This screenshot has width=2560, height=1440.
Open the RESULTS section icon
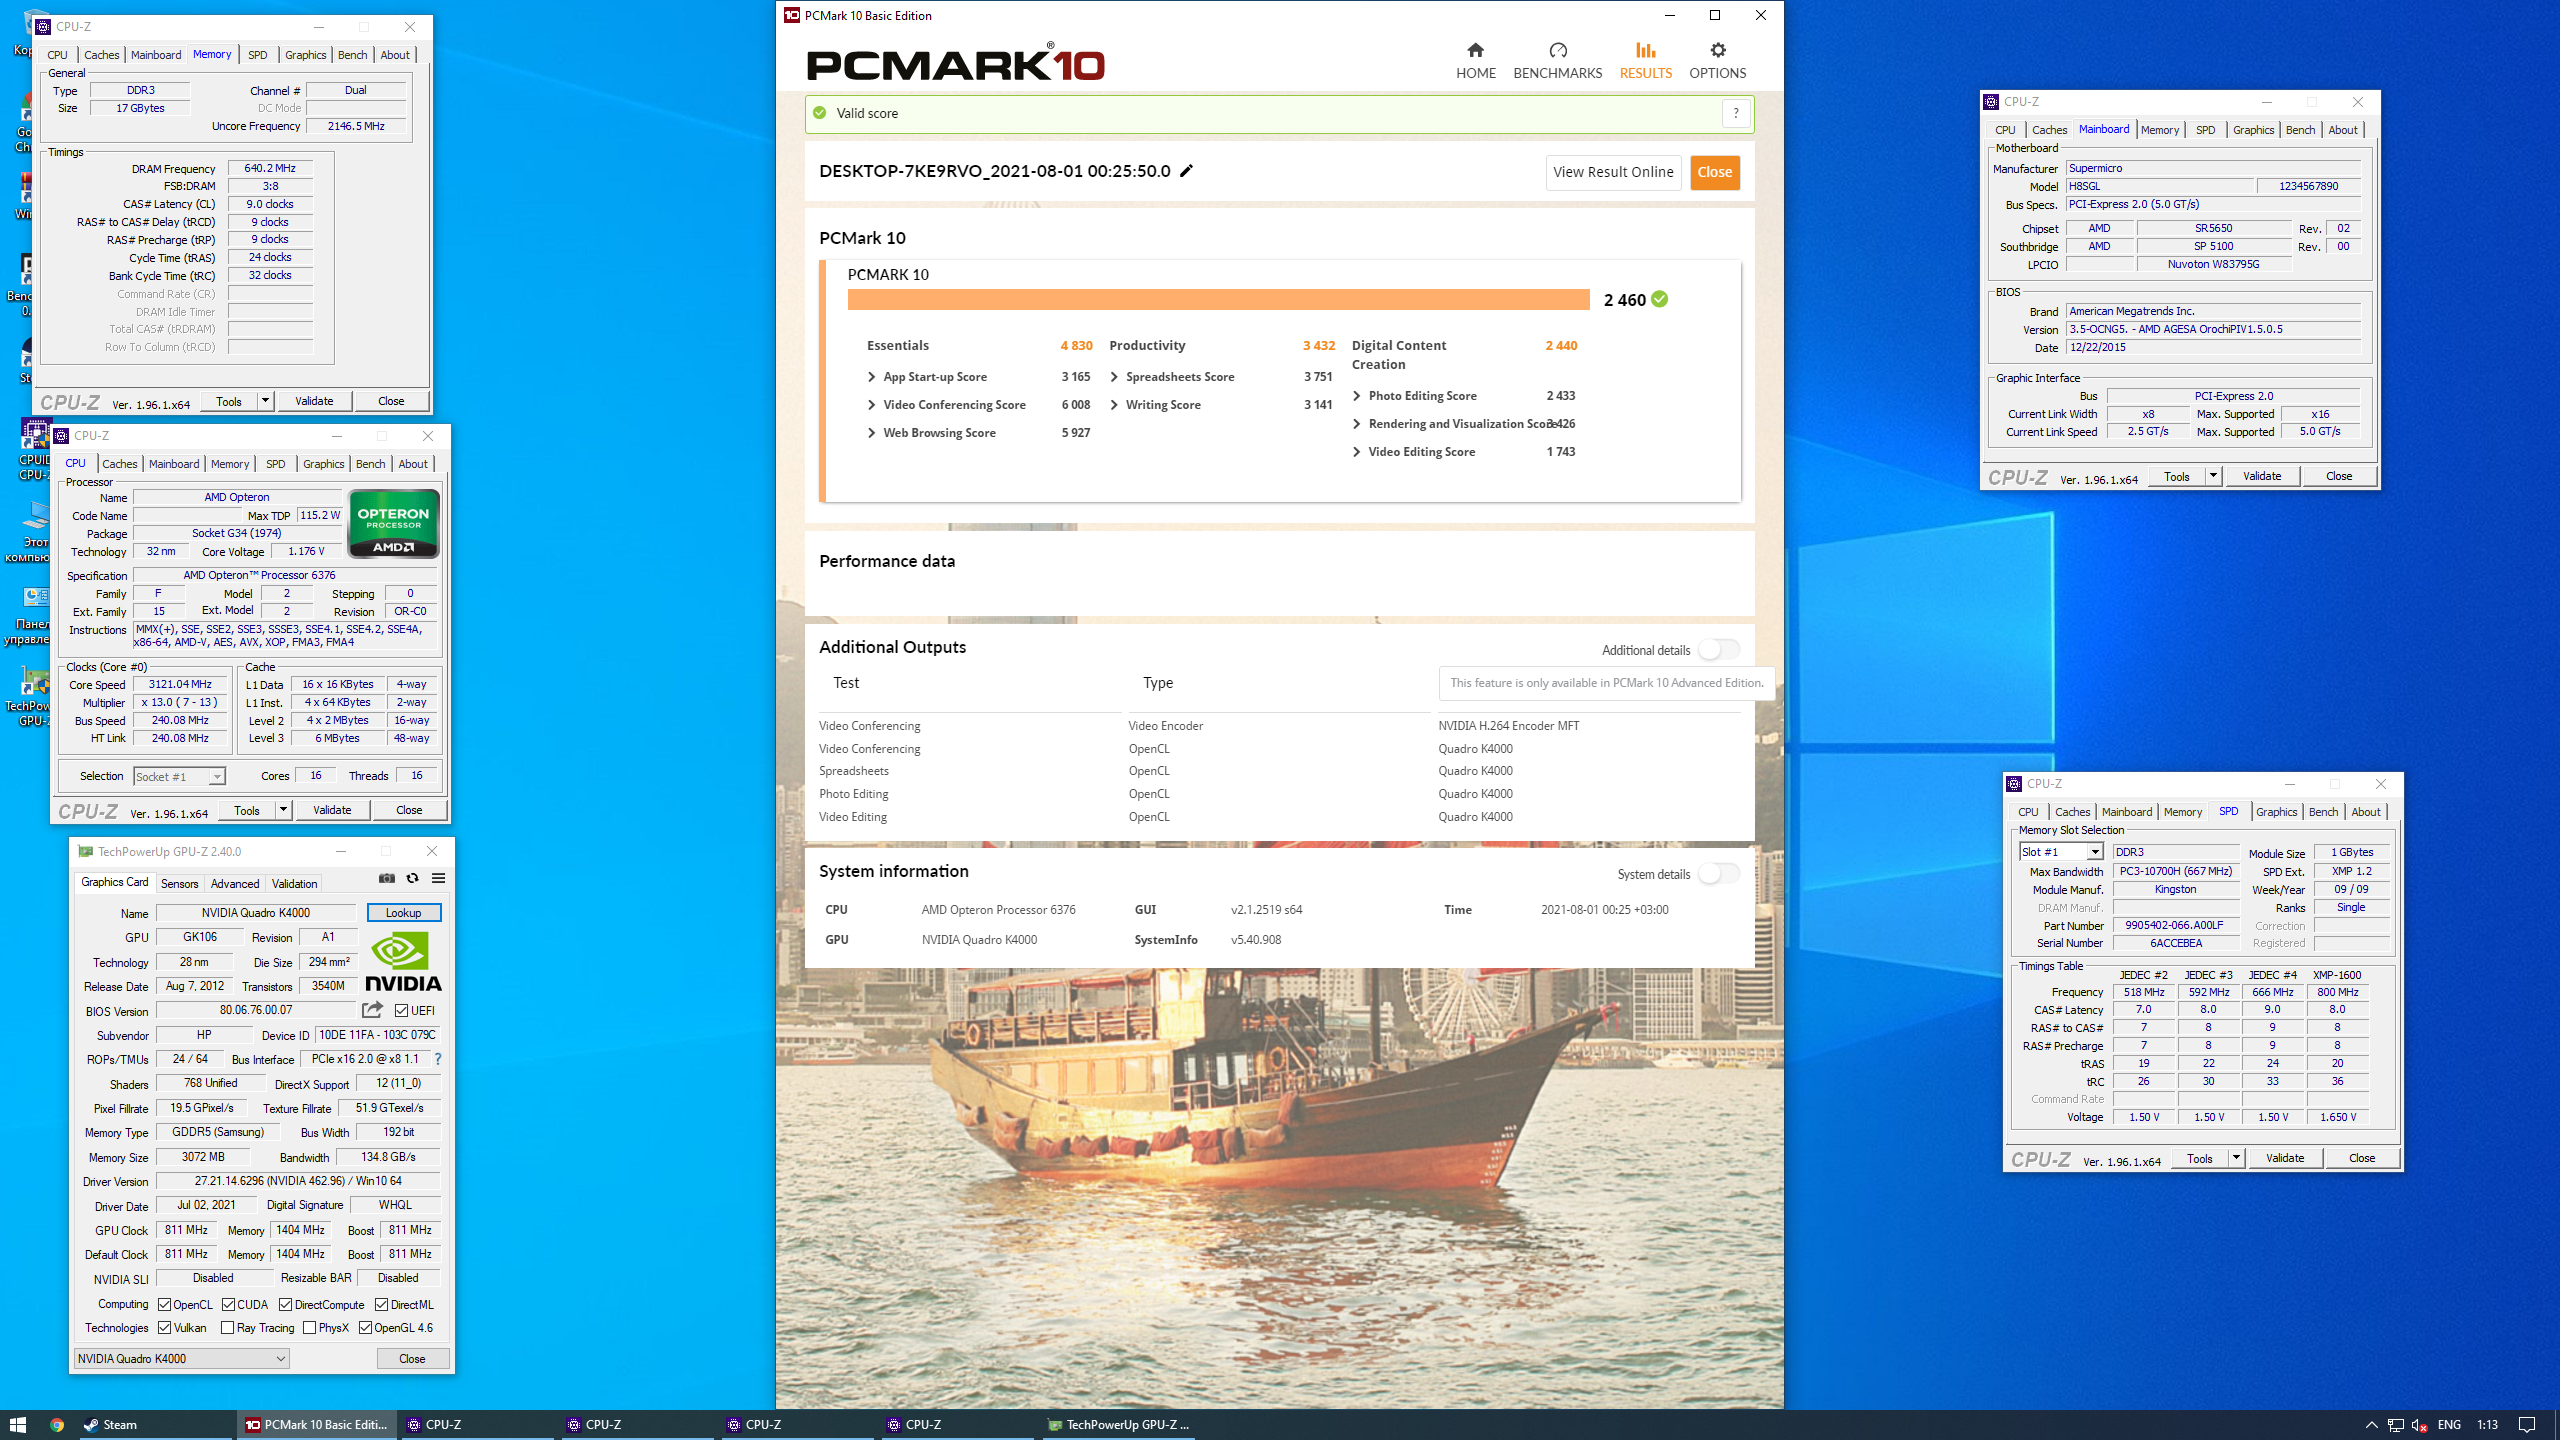1645,50
